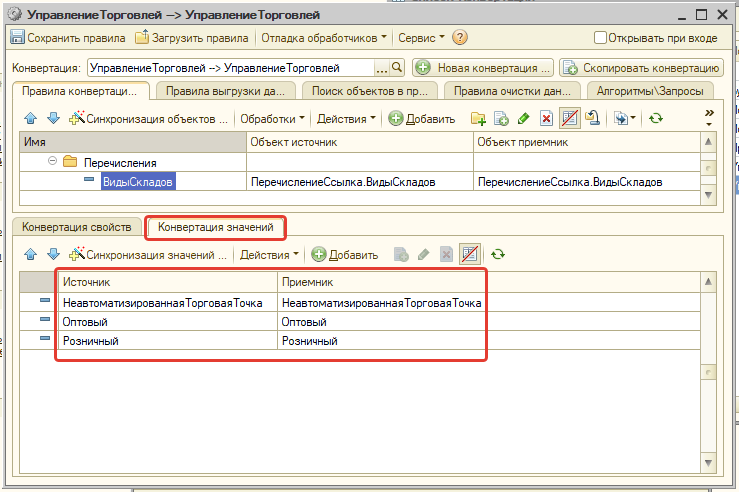Switch to Правила выгрузки данных tab
Image resolution: width=739 pixels, height=492 pixels.
coord(225,91)
